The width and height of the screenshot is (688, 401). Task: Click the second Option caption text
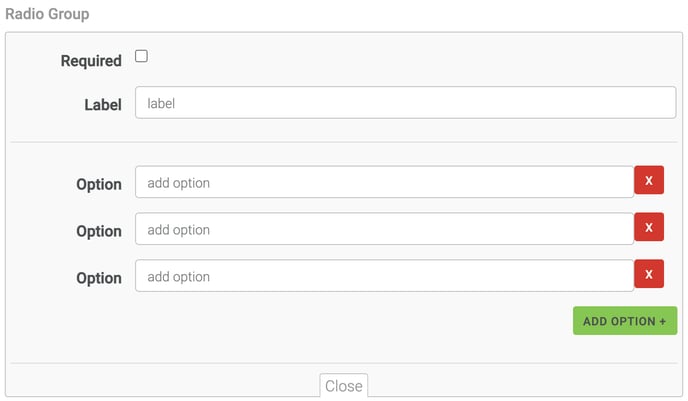click(99, 231)
